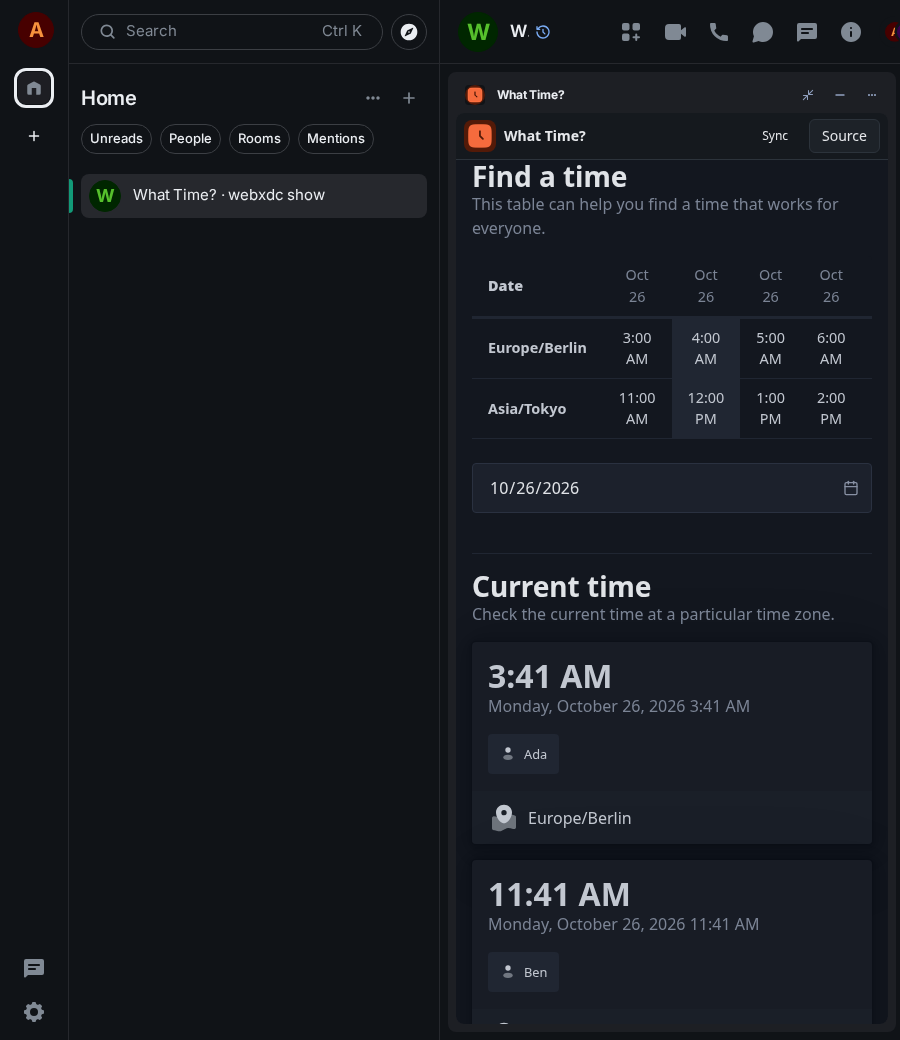The height and width of the screenshot is (1040, 900).
Task: Select the Rooms filter tab
Action: pyautogui.click(x=259, y=139)
